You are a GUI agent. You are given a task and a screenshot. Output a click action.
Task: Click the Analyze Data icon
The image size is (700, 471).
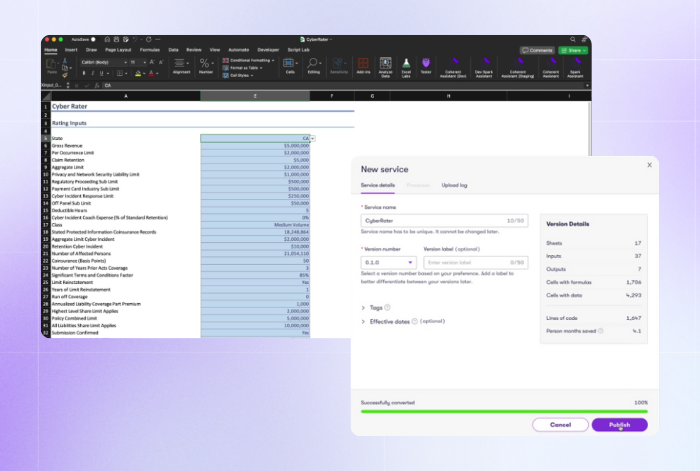click(385, 67)
